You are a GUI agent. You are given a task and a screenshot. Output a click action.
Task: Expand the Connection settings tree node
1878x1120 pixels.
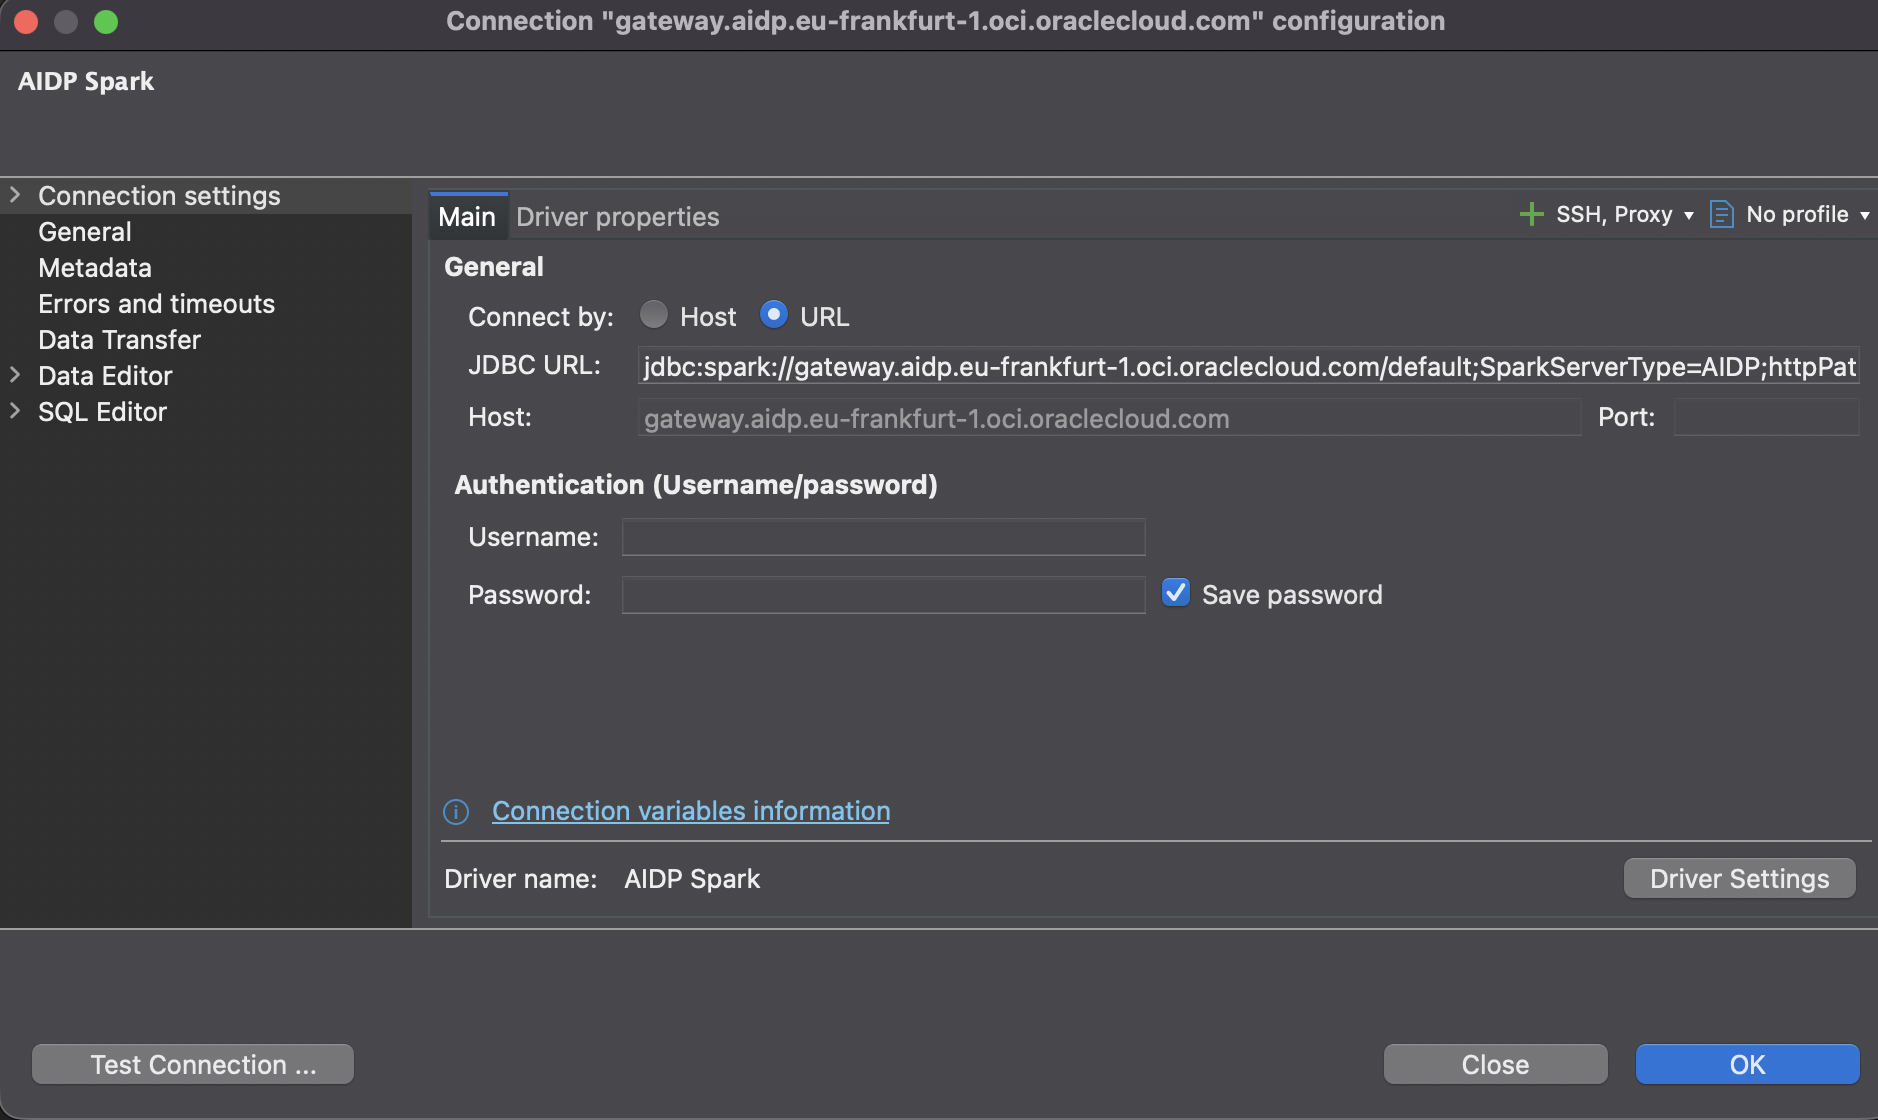point(15,195)
